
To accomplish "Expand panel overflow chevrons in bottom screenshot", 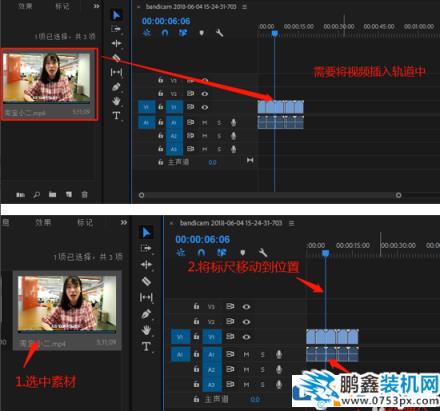I will pyautogui.click(x=124, y=222).
